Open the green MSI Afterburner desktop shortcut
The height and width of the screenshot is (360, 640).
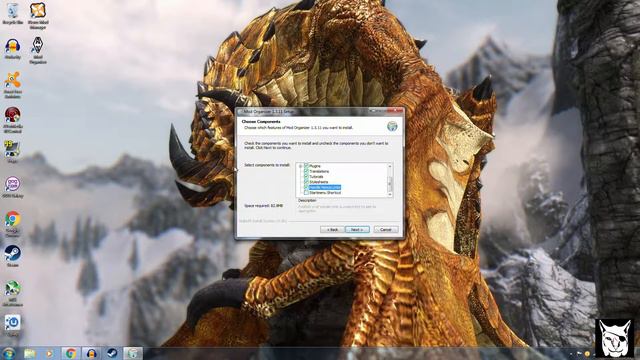pos(13,293)
